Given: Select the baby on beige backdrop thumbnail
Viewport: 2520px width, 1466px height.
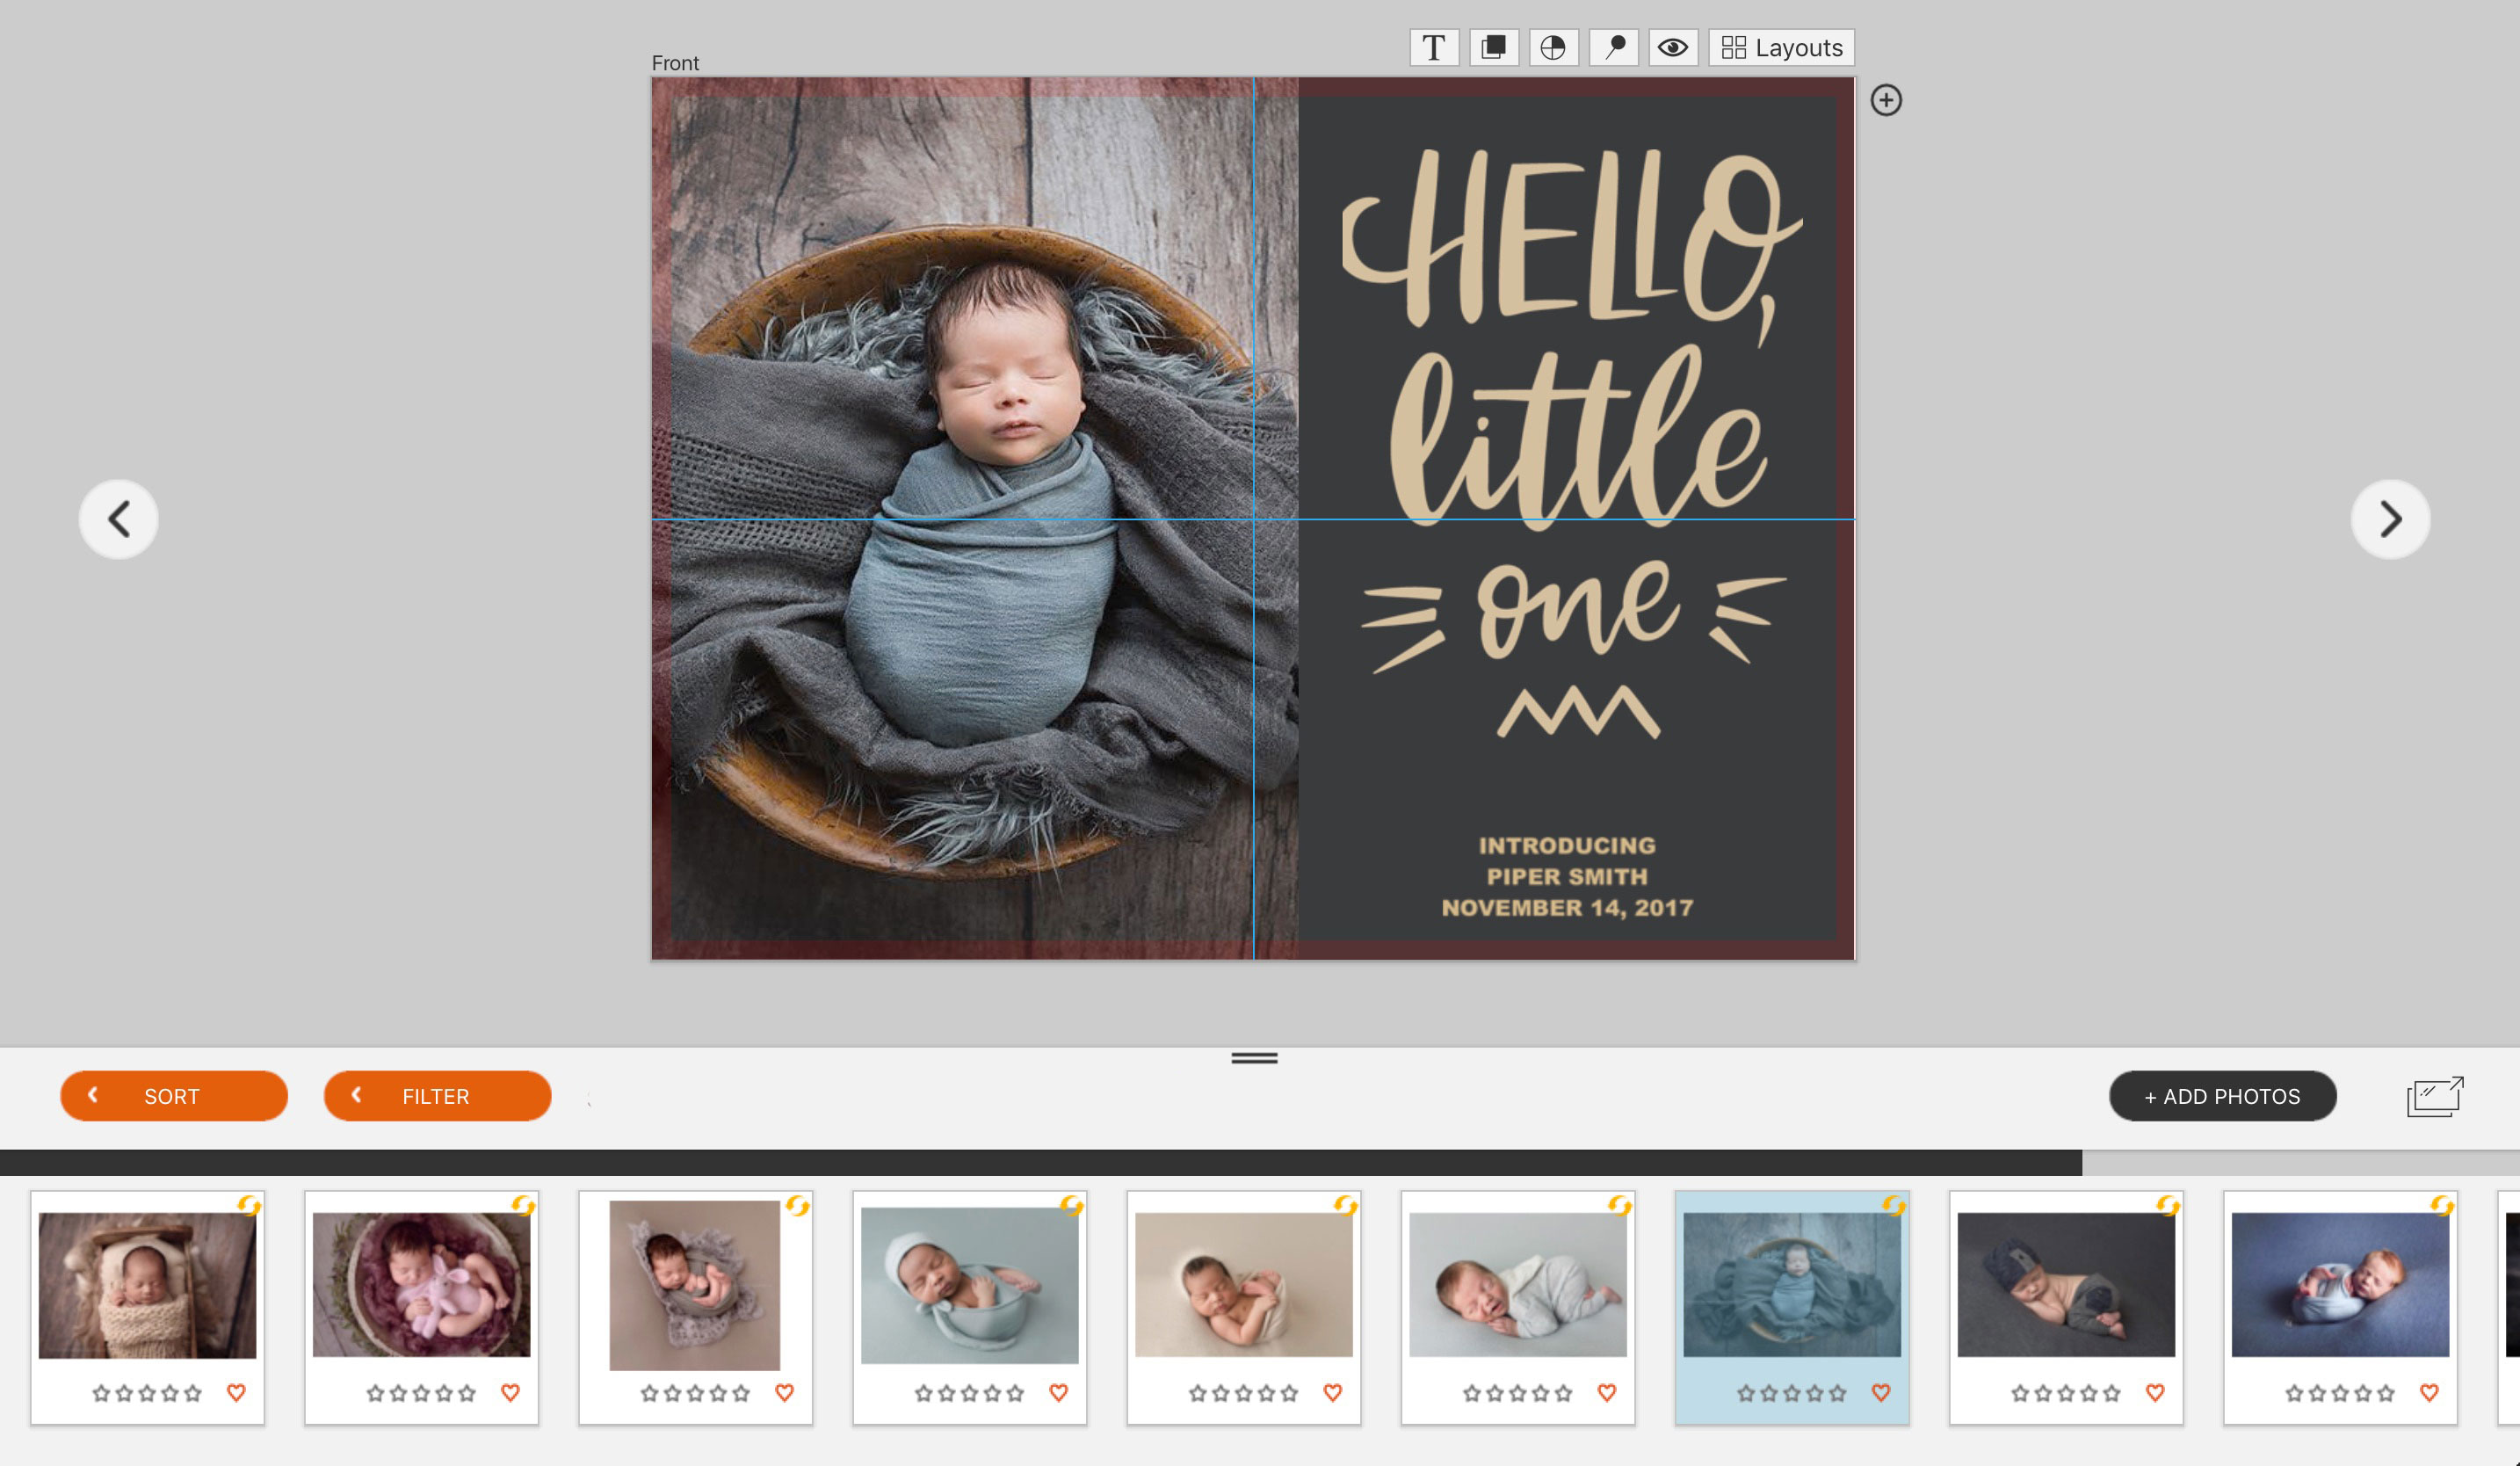Looking at the screenshot, I should tap(1243, 1285).
